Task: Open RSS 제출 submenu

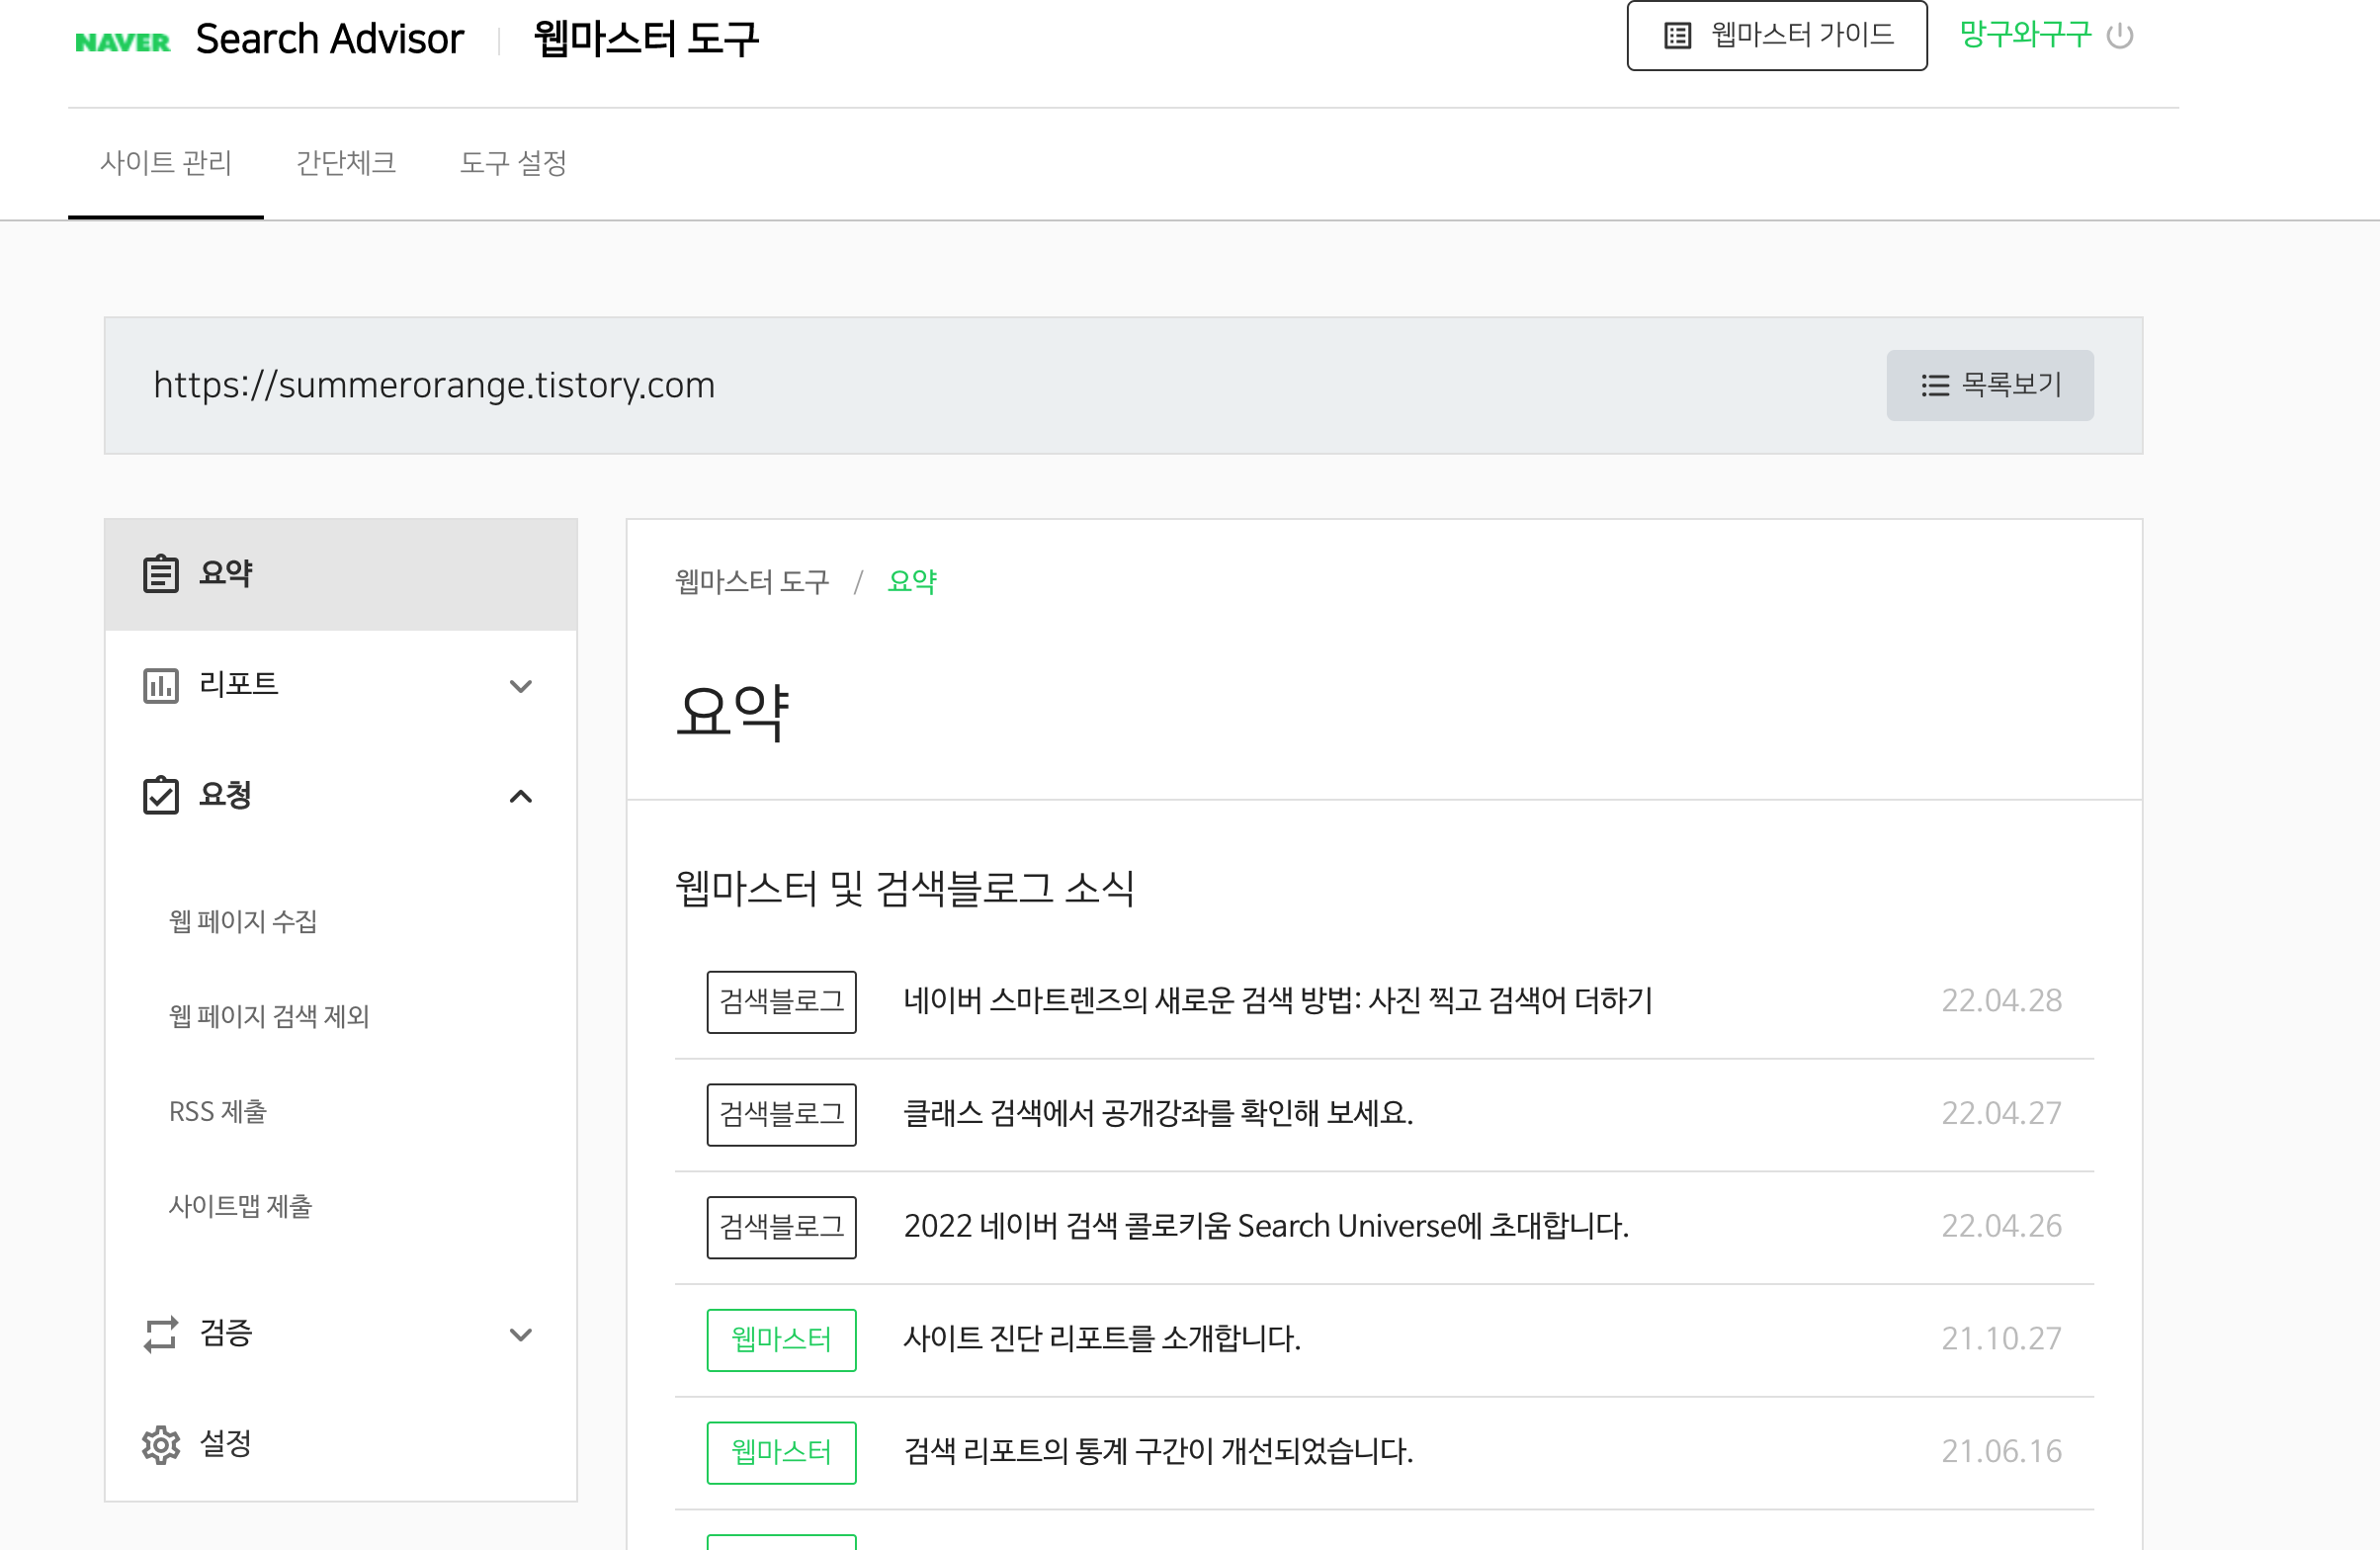Action: pos(218,1111)
